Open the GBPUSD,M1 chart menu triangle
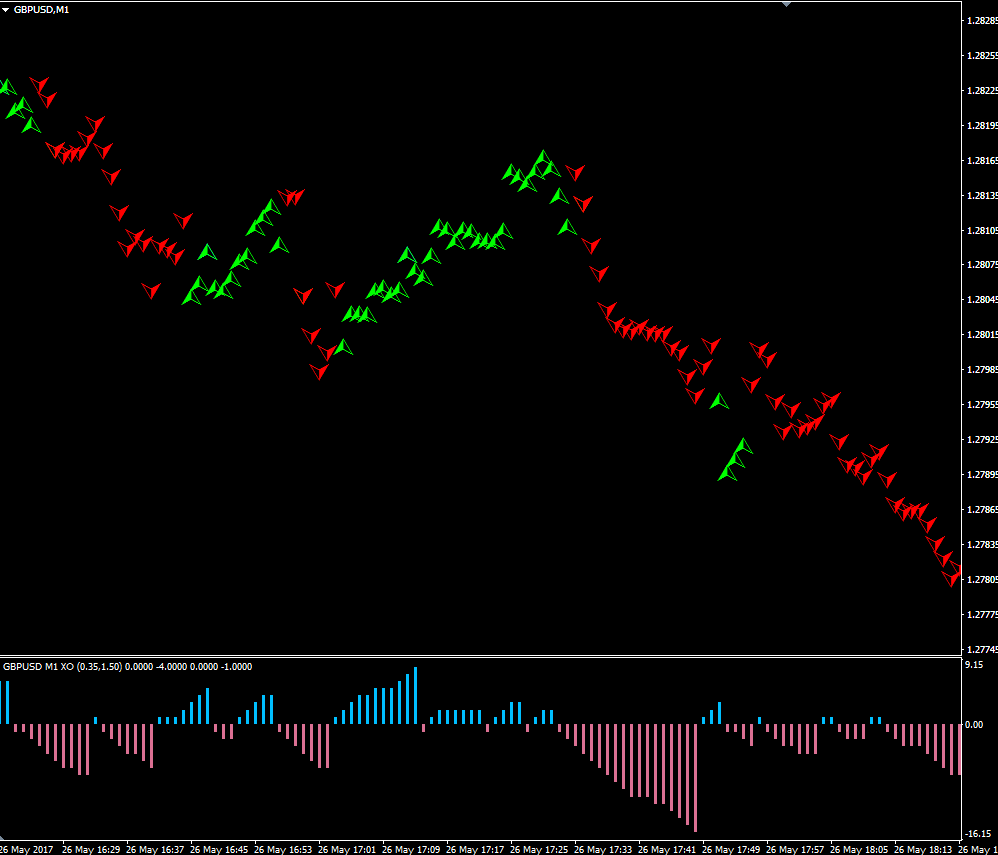Viewport: 998px width, 855px height. [x=6, y=10]
